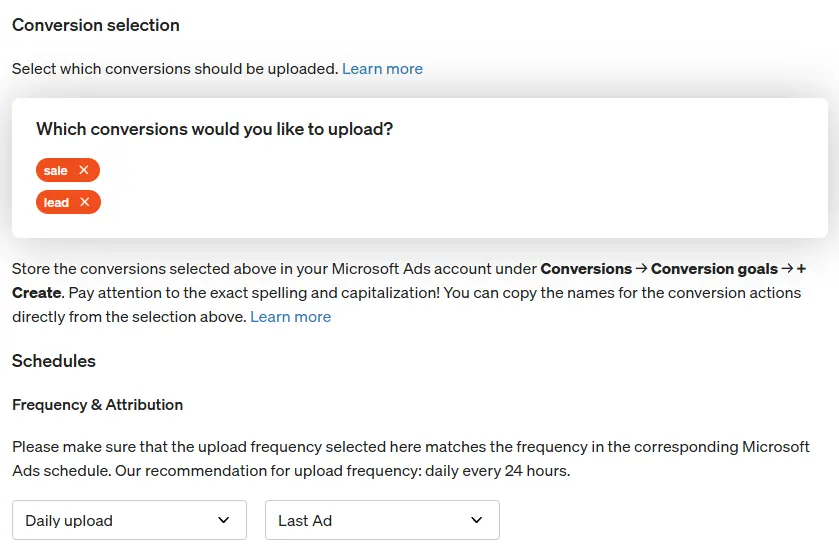Screen dimensions: 839x554
Task: Click the chevron arrow in Last Ad box
Action: pos(476,520)
